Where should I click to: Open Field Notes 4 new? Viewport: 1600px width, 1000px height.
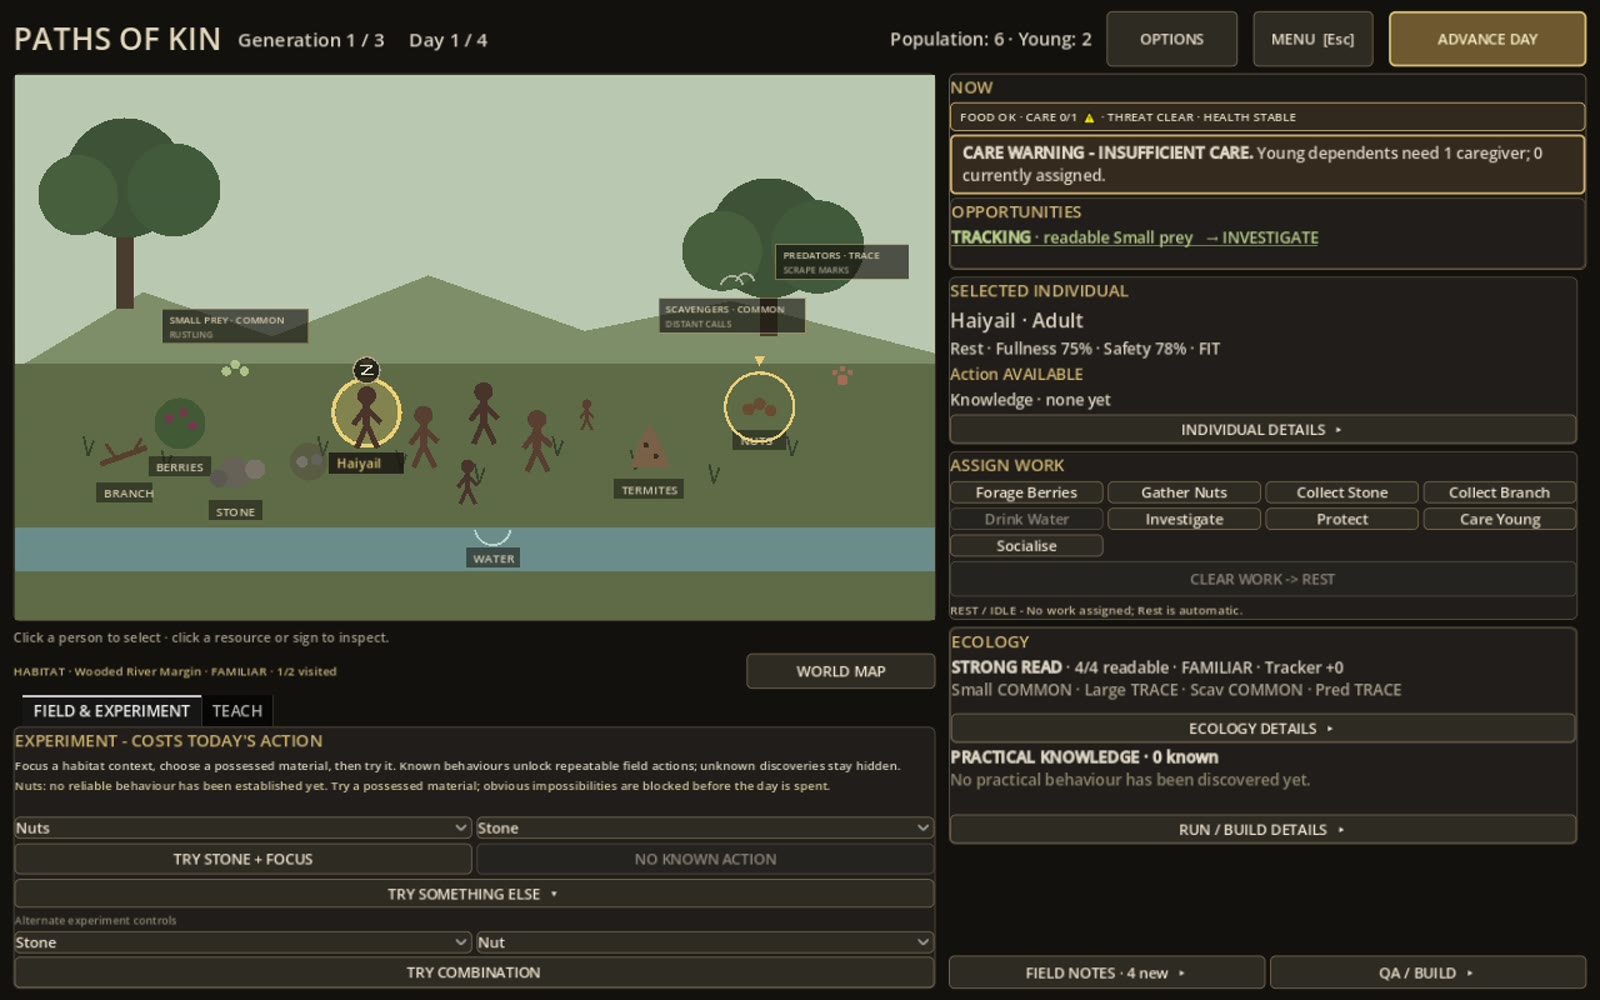(x=1106, y=973)
